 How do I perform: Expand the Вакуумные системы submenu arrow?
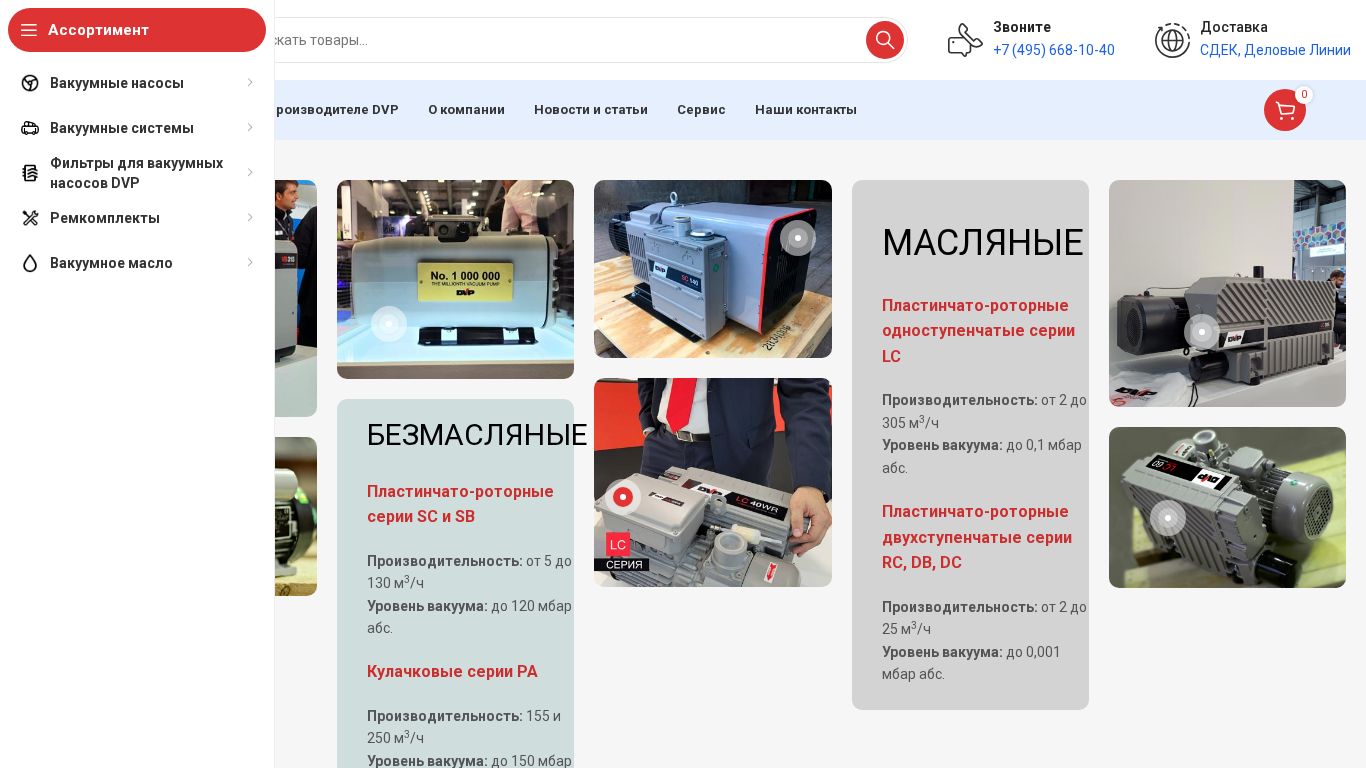tap(250, 128)
